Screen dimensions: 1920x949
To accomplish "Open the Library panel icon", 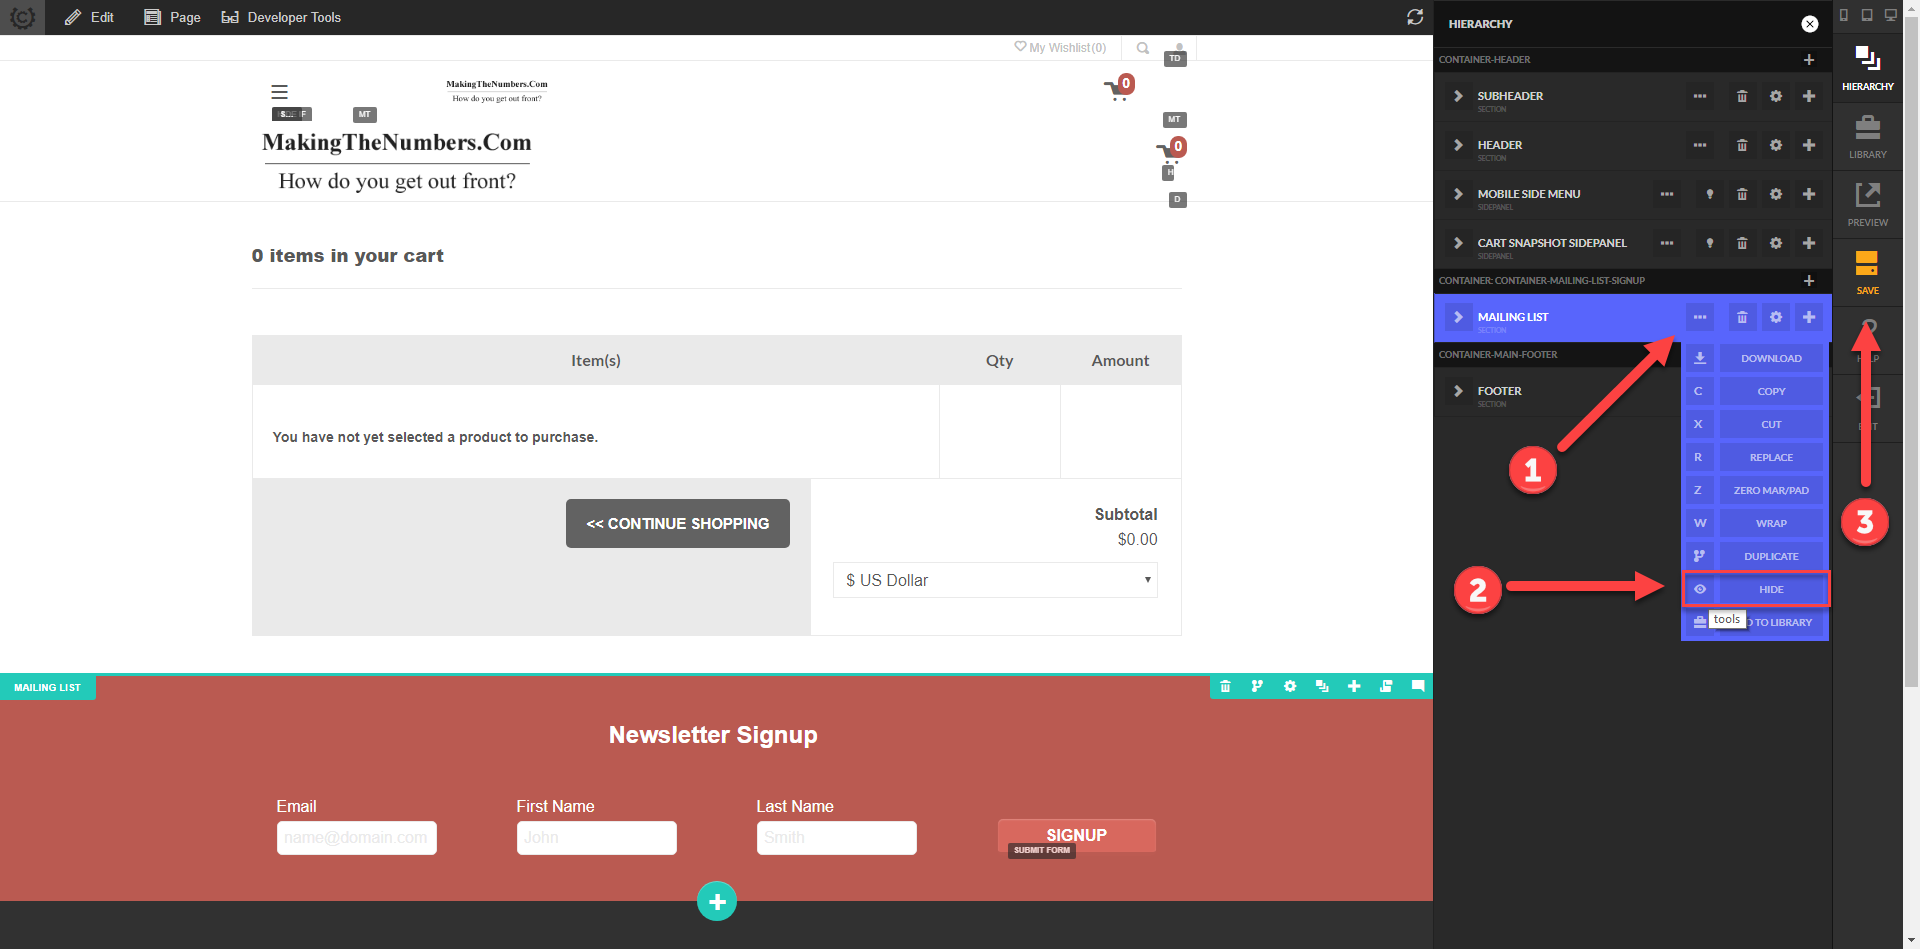I will click(x=1867, y=137).
